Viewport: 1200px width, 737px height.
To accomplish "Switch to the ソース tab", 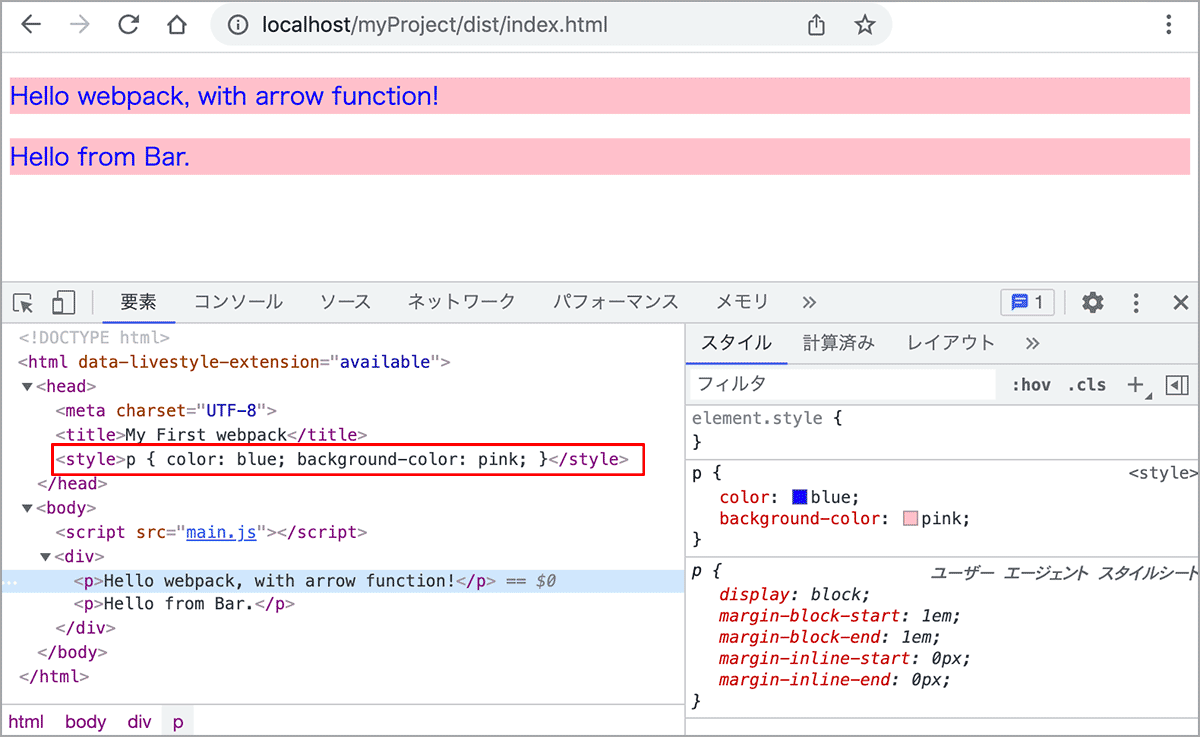I will (x=345, y=302).
